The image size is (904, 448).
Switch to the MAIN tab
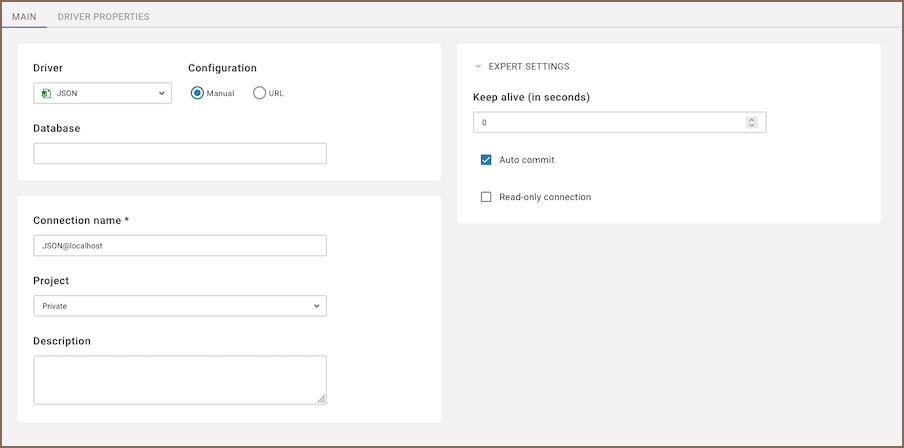(x=24, y=17)
